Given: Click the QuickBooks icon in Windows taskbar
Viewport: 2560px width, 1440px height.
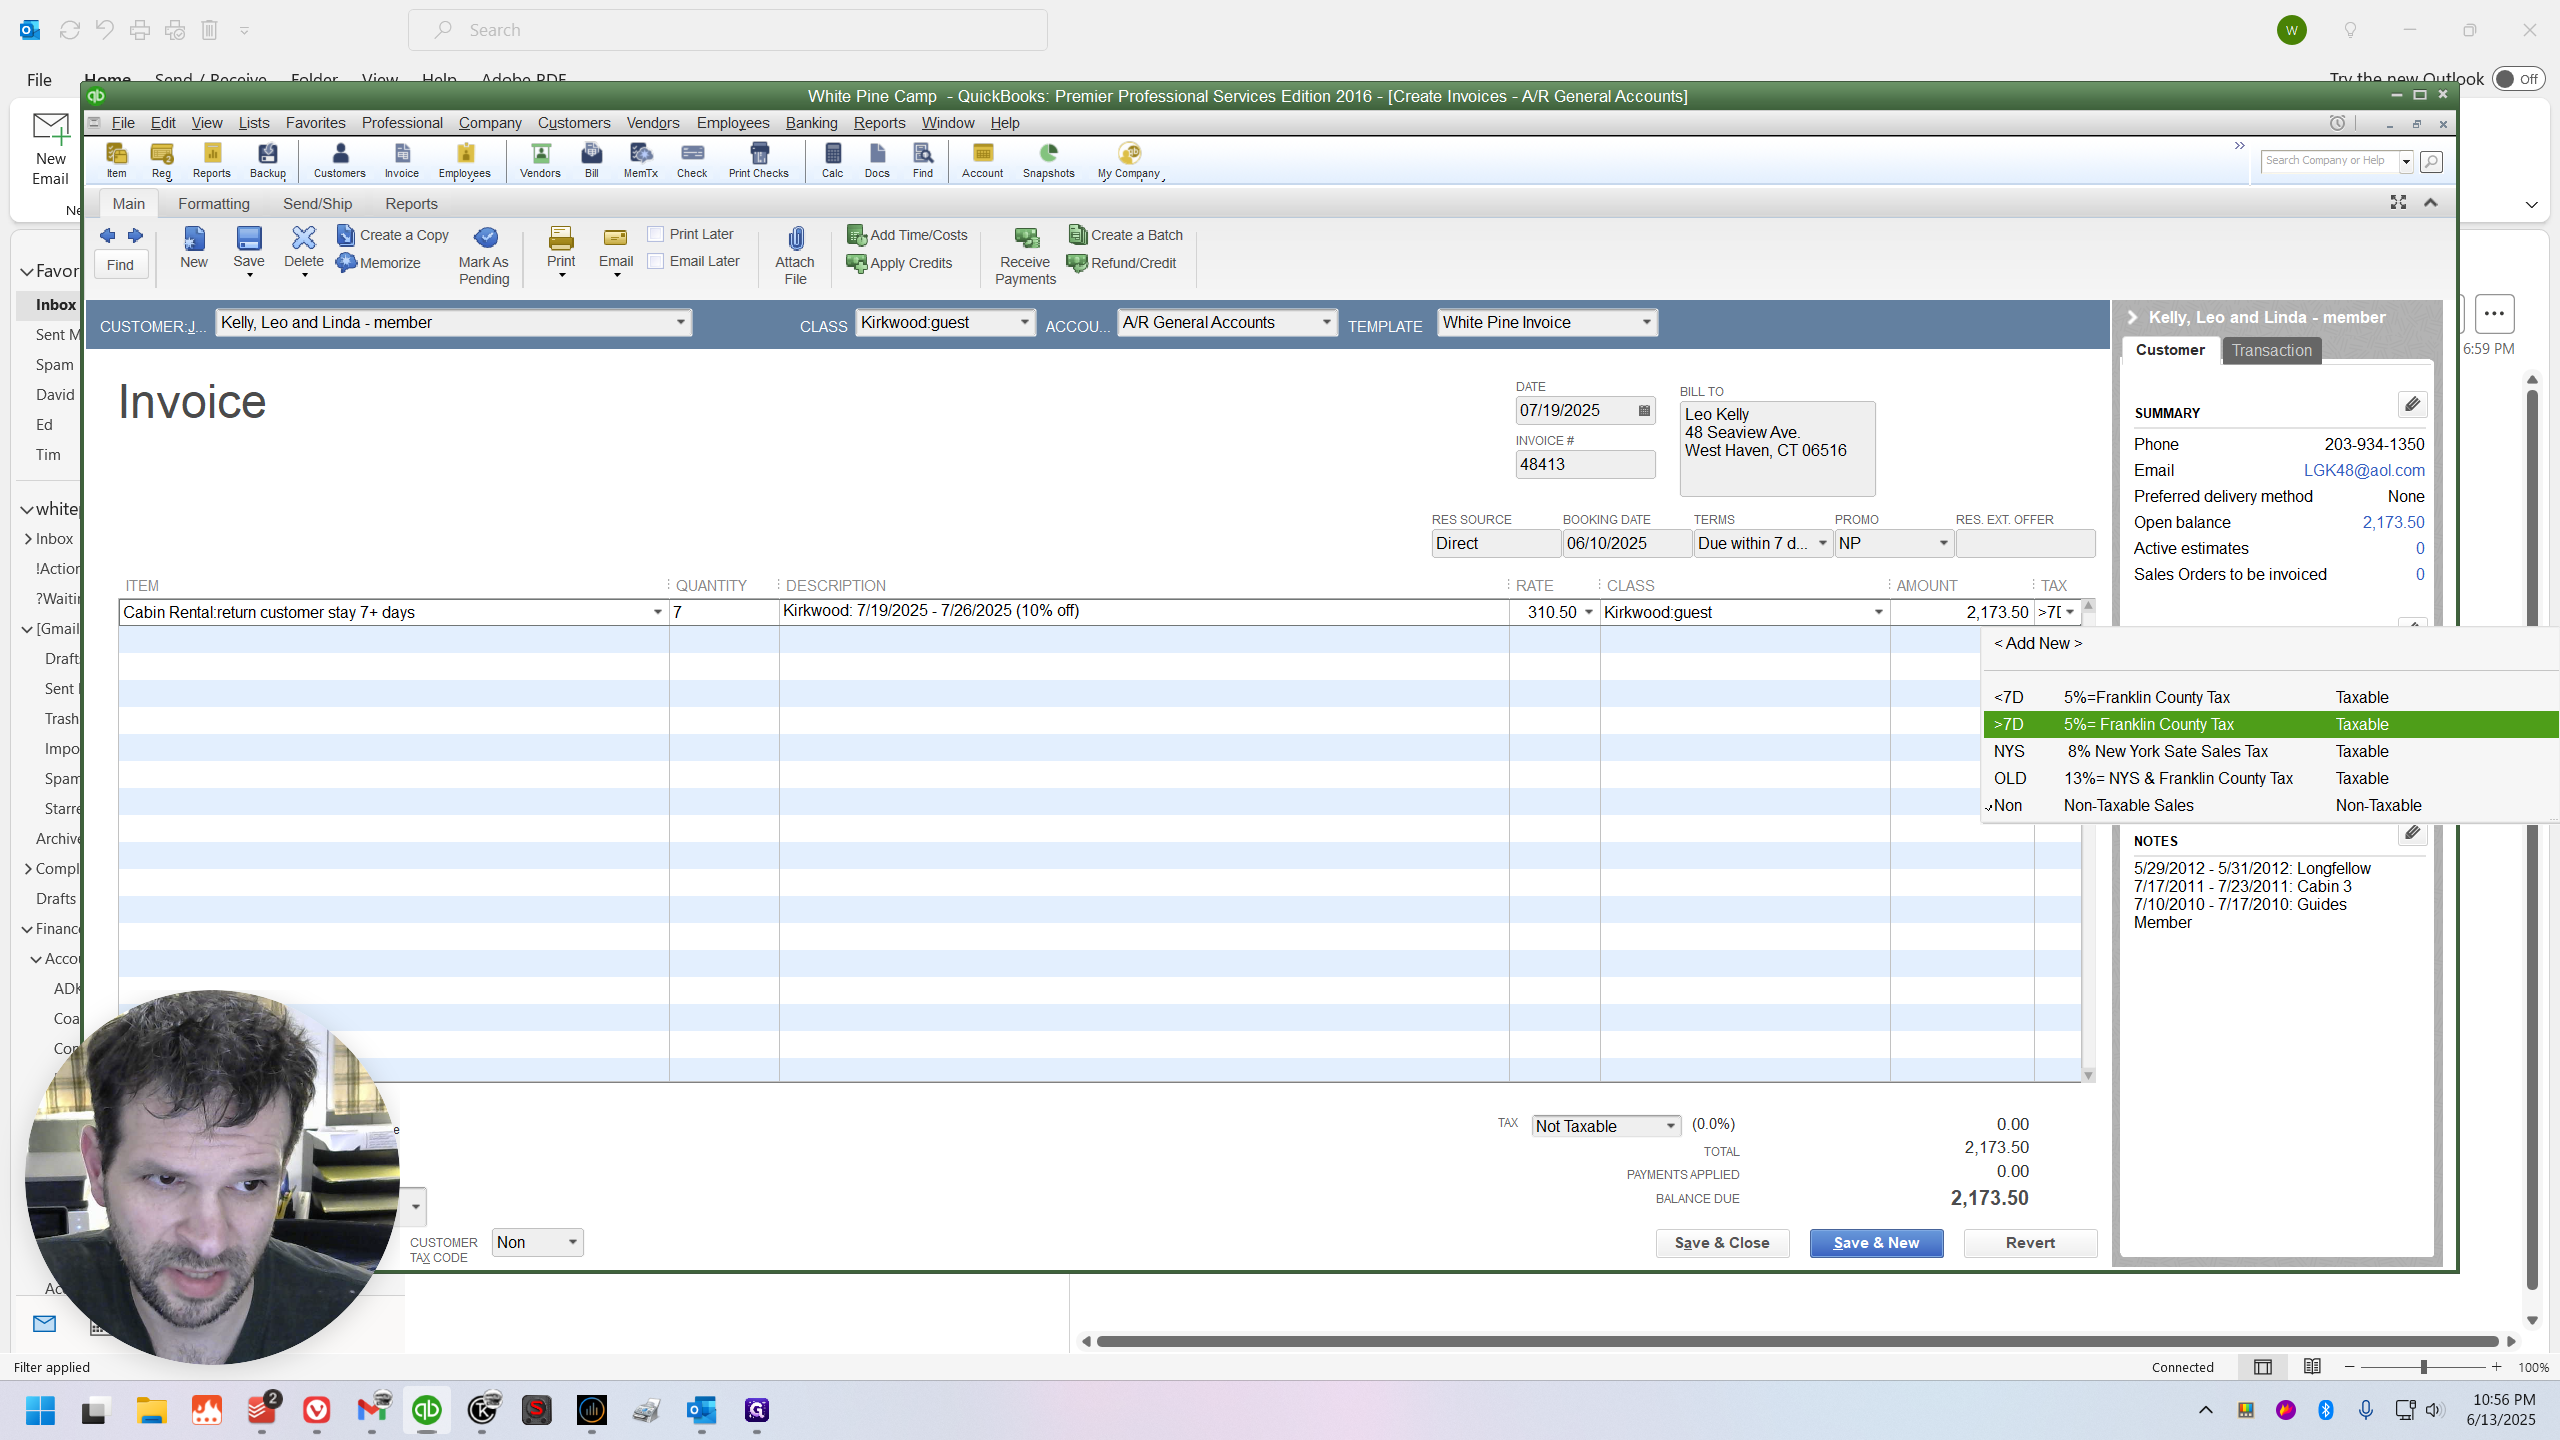Looking at the screenshot, I should point(427,1410).
